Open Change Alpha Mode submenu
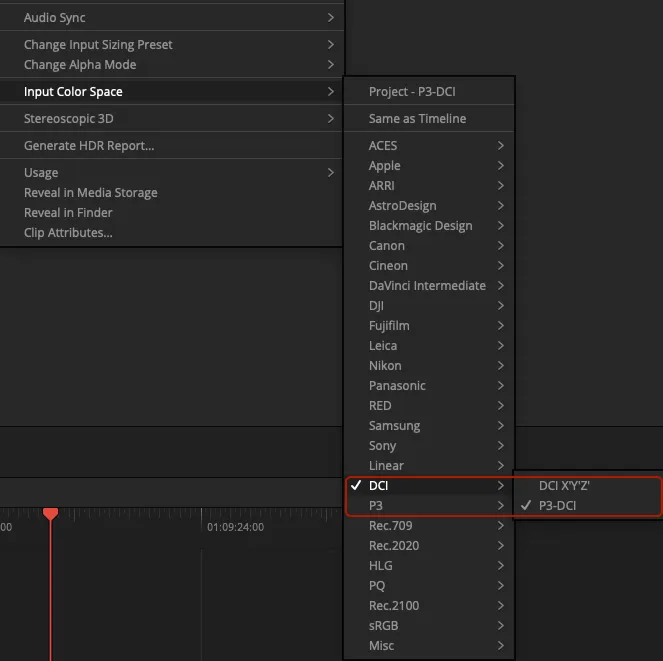The height and width of the screenshot is (661, 663). click(x=80, y=65)
